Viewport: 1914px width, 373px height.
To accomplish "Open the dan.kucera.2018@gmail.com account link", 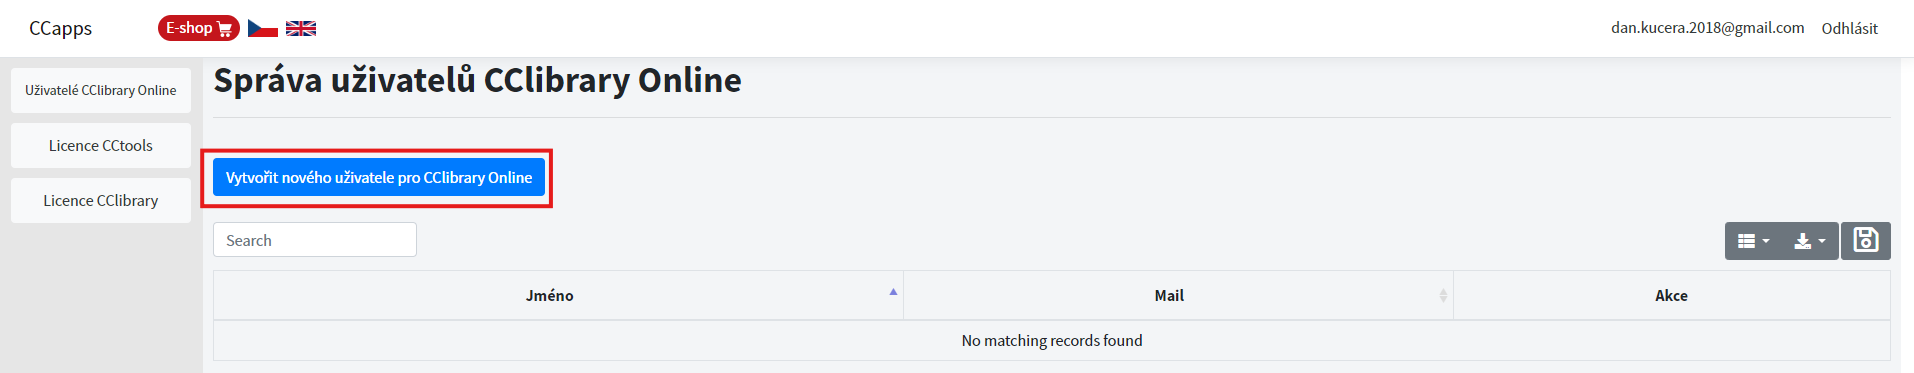I will (1707, 28).
